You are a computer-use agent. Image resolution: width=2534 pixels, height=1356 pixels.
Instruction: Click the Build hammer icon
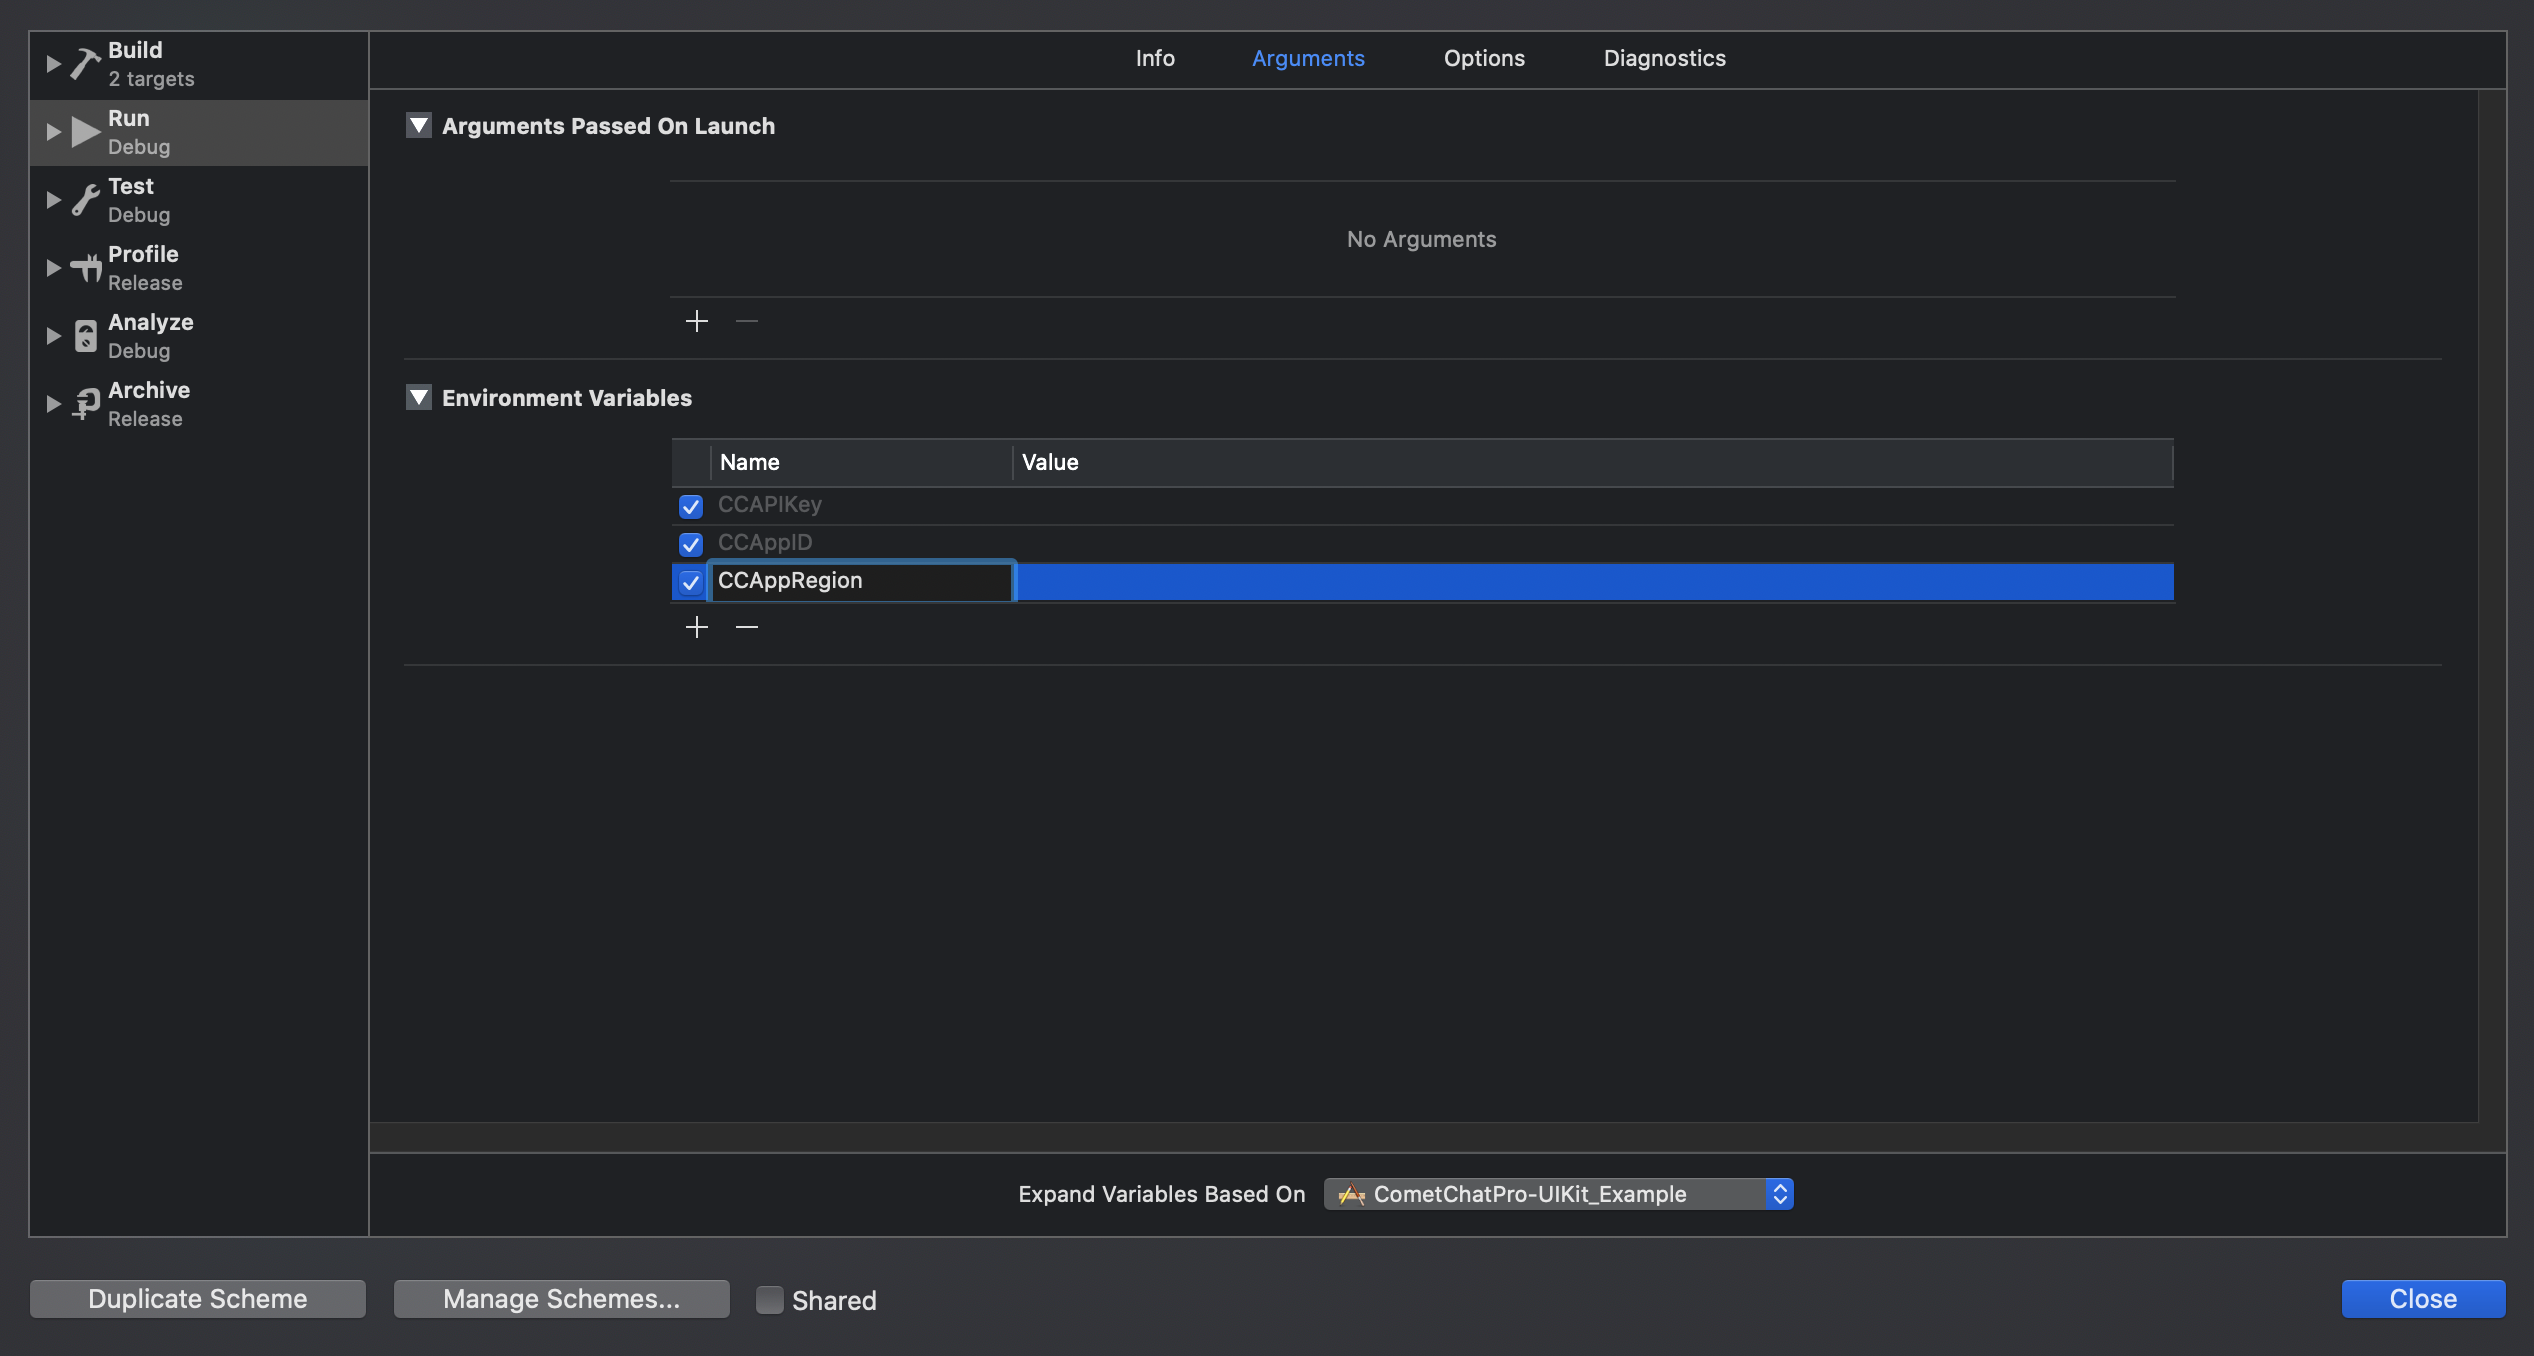(86, 64)
